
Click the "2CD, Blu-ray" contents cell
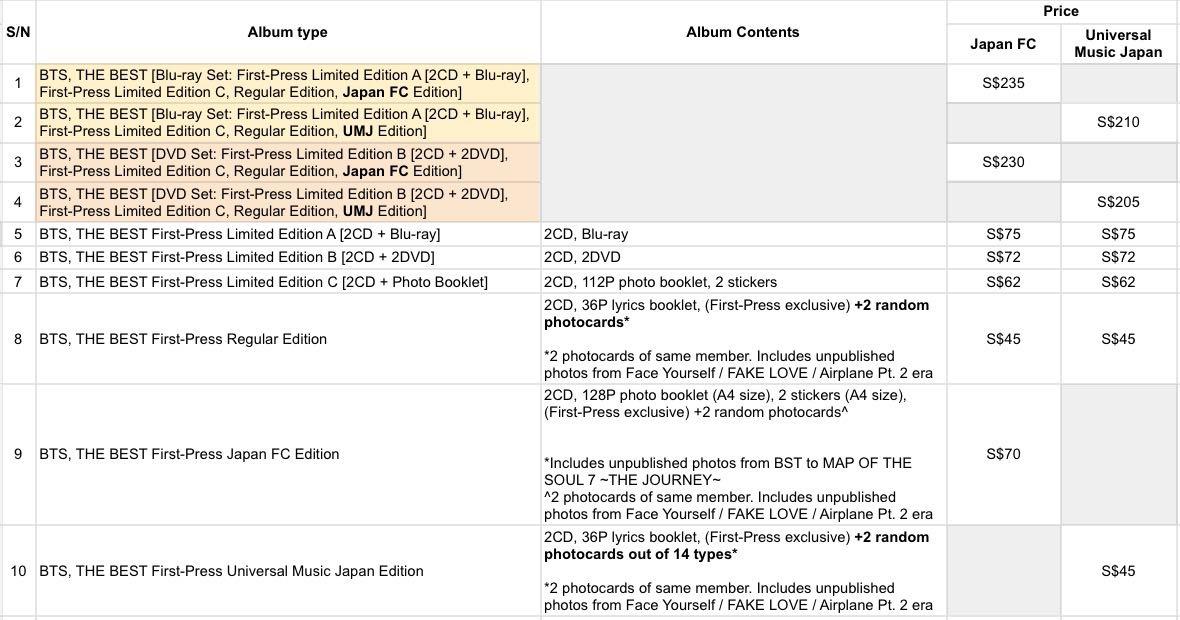(x=742, y=234)
